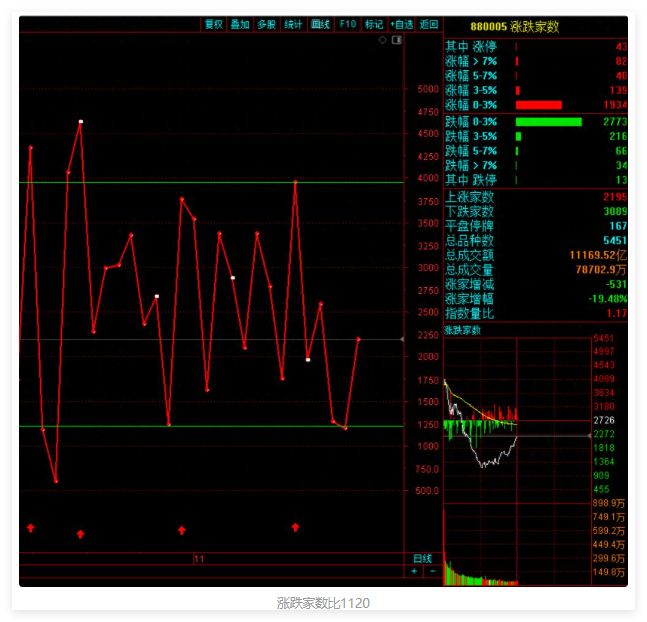Click the 返回 back button

pos(428,24)
